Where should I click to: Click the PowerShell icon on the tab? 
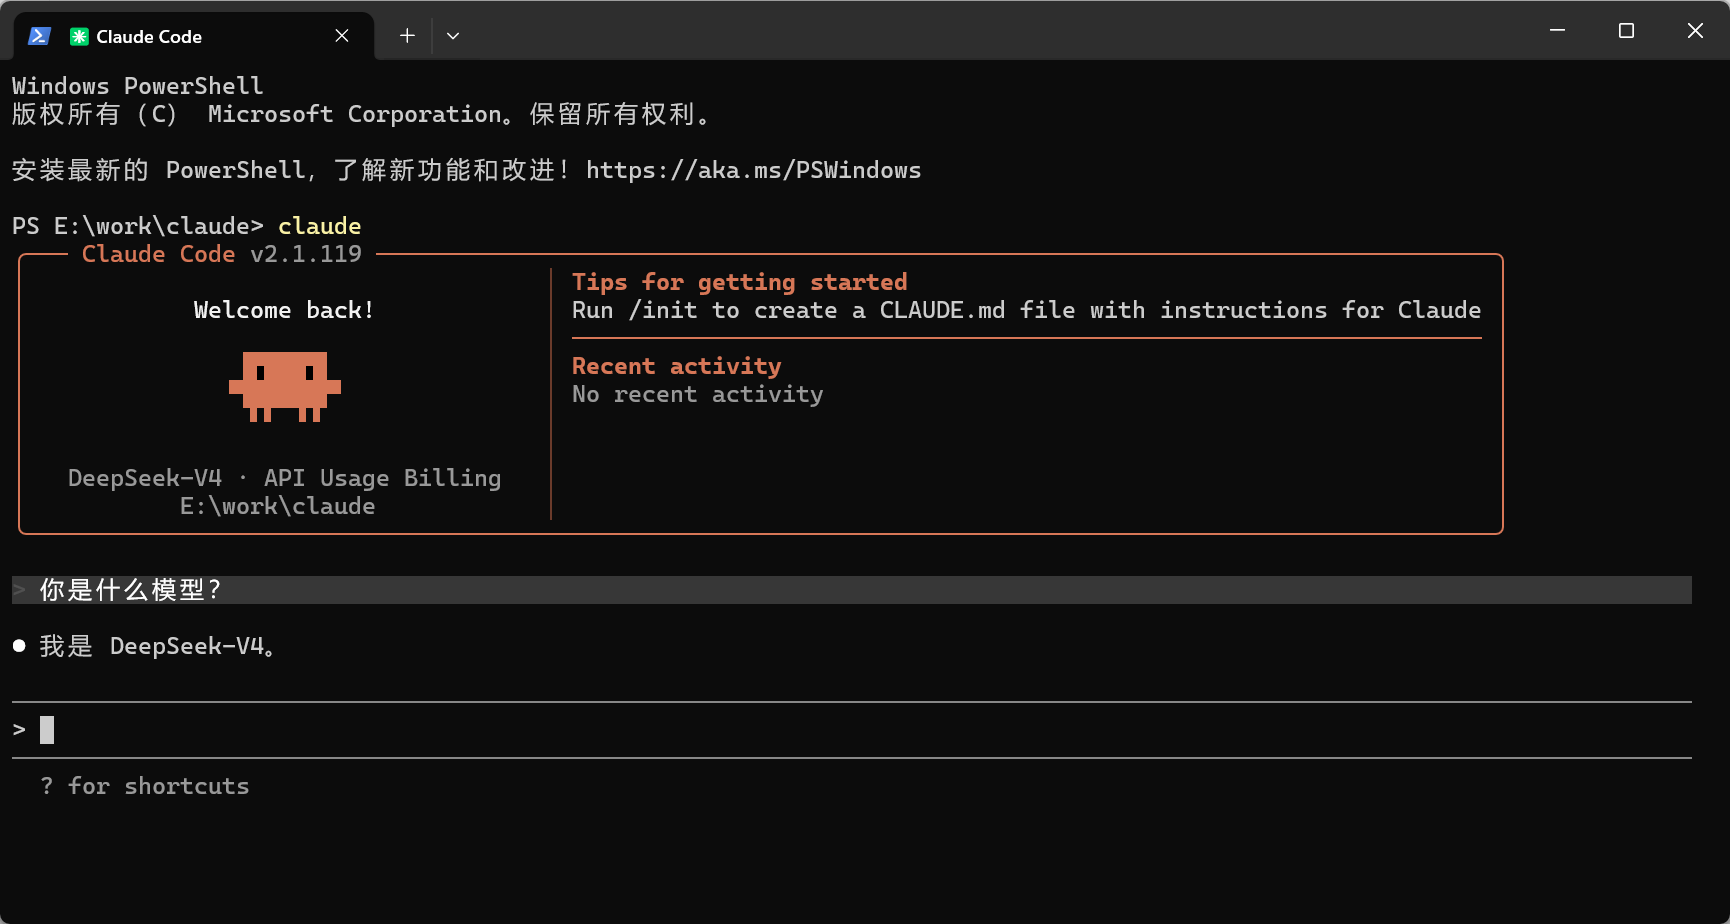[x=39, y=36]
